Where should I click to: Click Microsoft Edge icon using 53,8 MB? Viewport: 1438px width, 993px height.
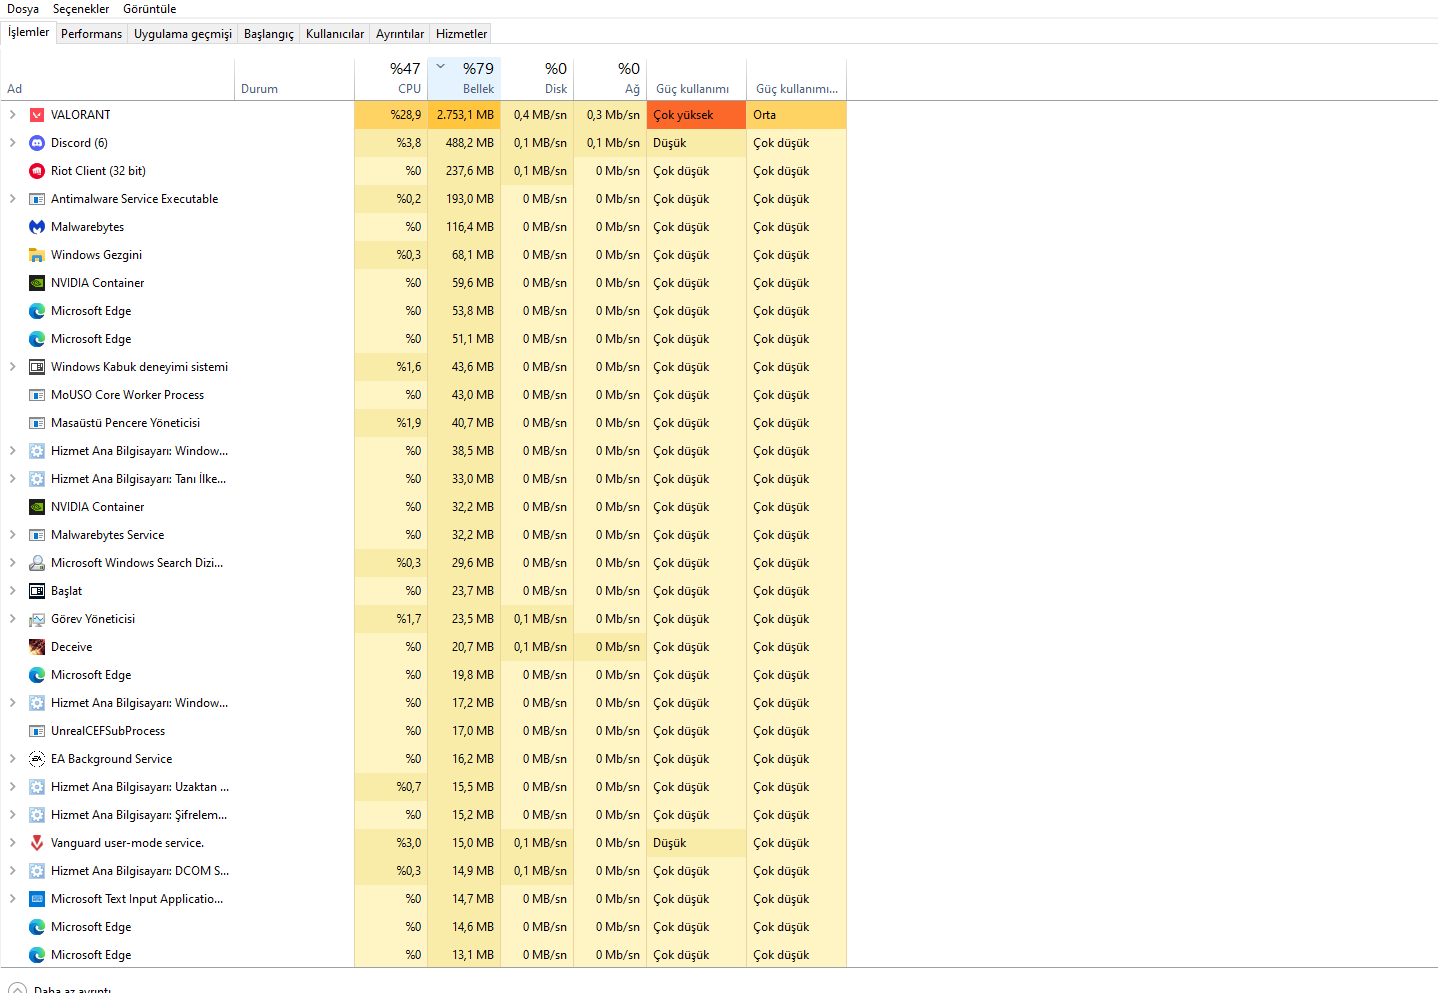point(37,311)
